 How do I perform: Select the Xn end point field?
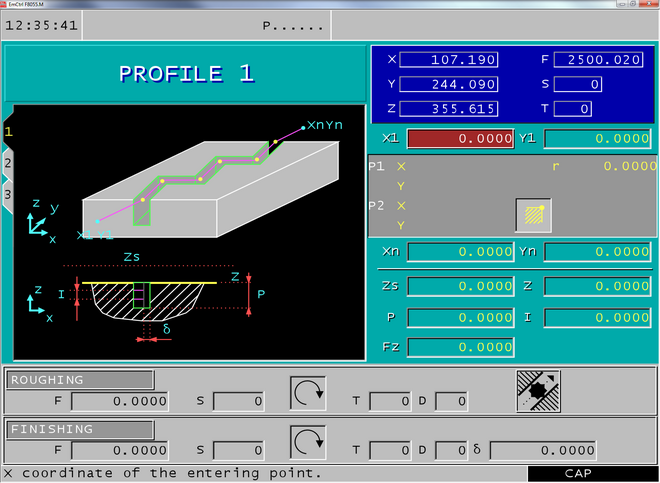pos(461,252)
